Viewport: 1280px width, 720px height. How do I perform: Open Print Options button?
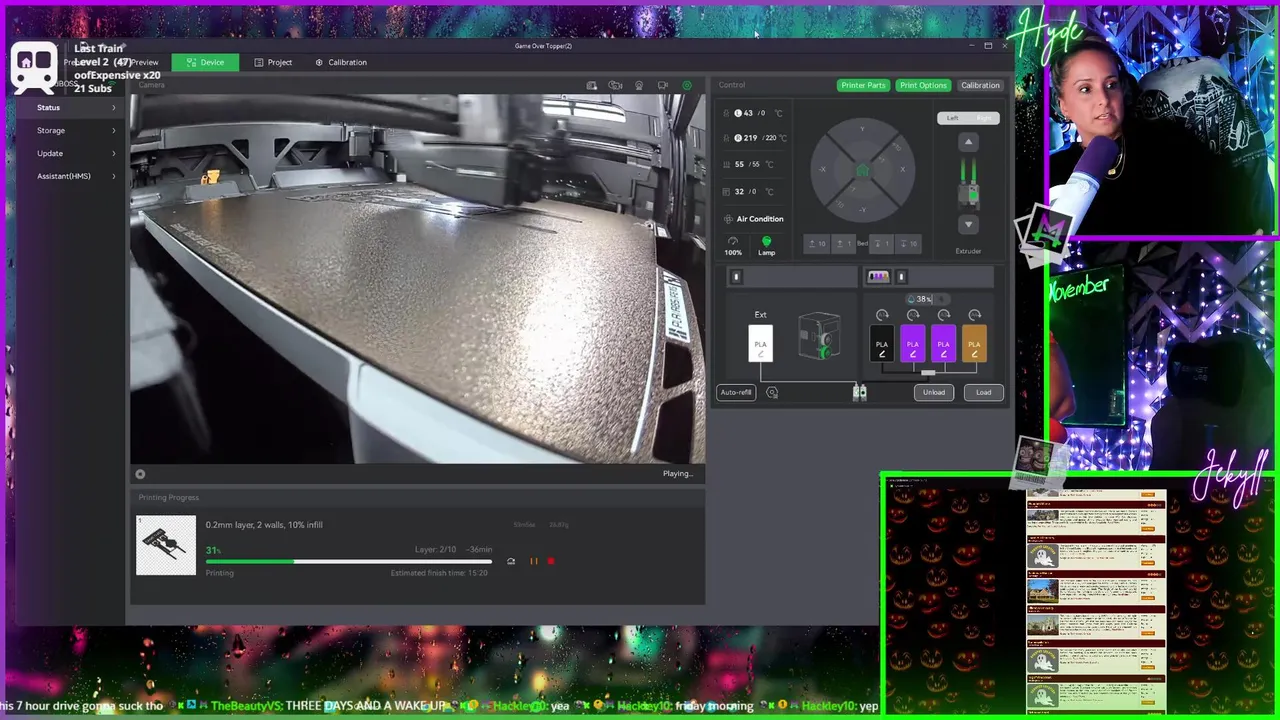click(923, 85)
